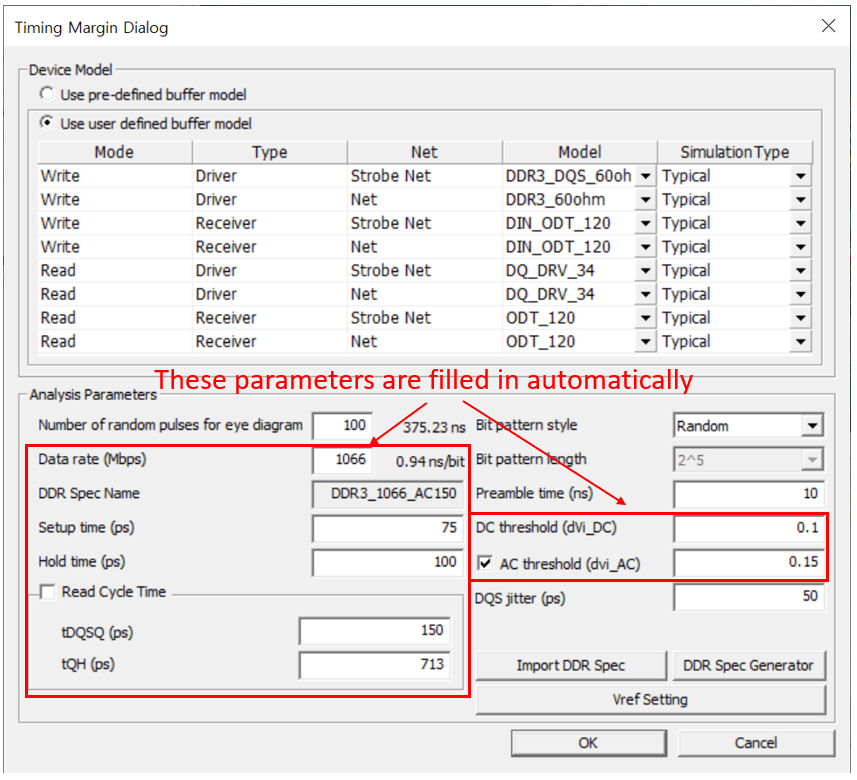Expand the Bit pattern style dropdown
The height and width of the screenshot is (780, 857).
click(810, 426)
